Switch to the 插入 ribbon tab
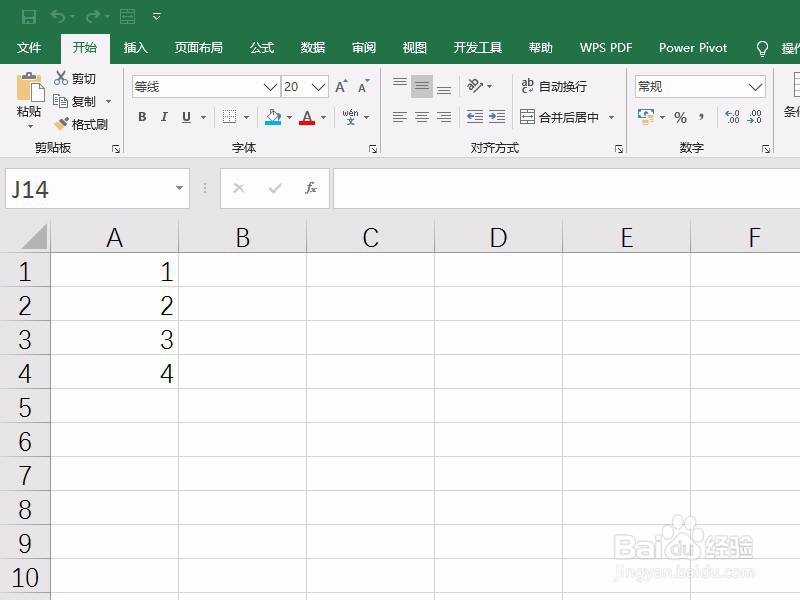The height and width of the screenshot is (600, 800). tap(135, 47)
